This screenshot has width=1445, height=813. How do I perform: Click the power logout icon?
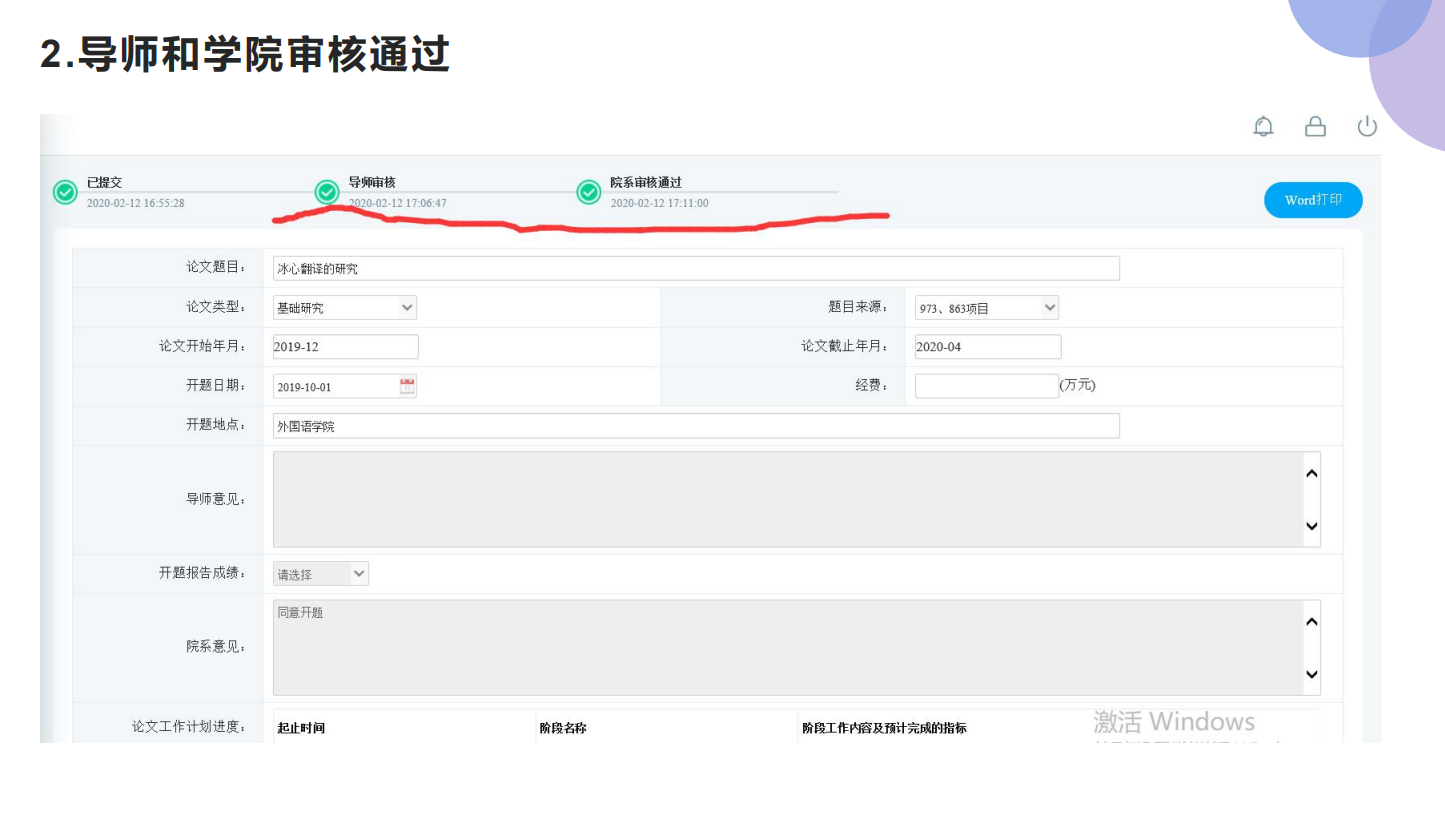click(1367, 127)
